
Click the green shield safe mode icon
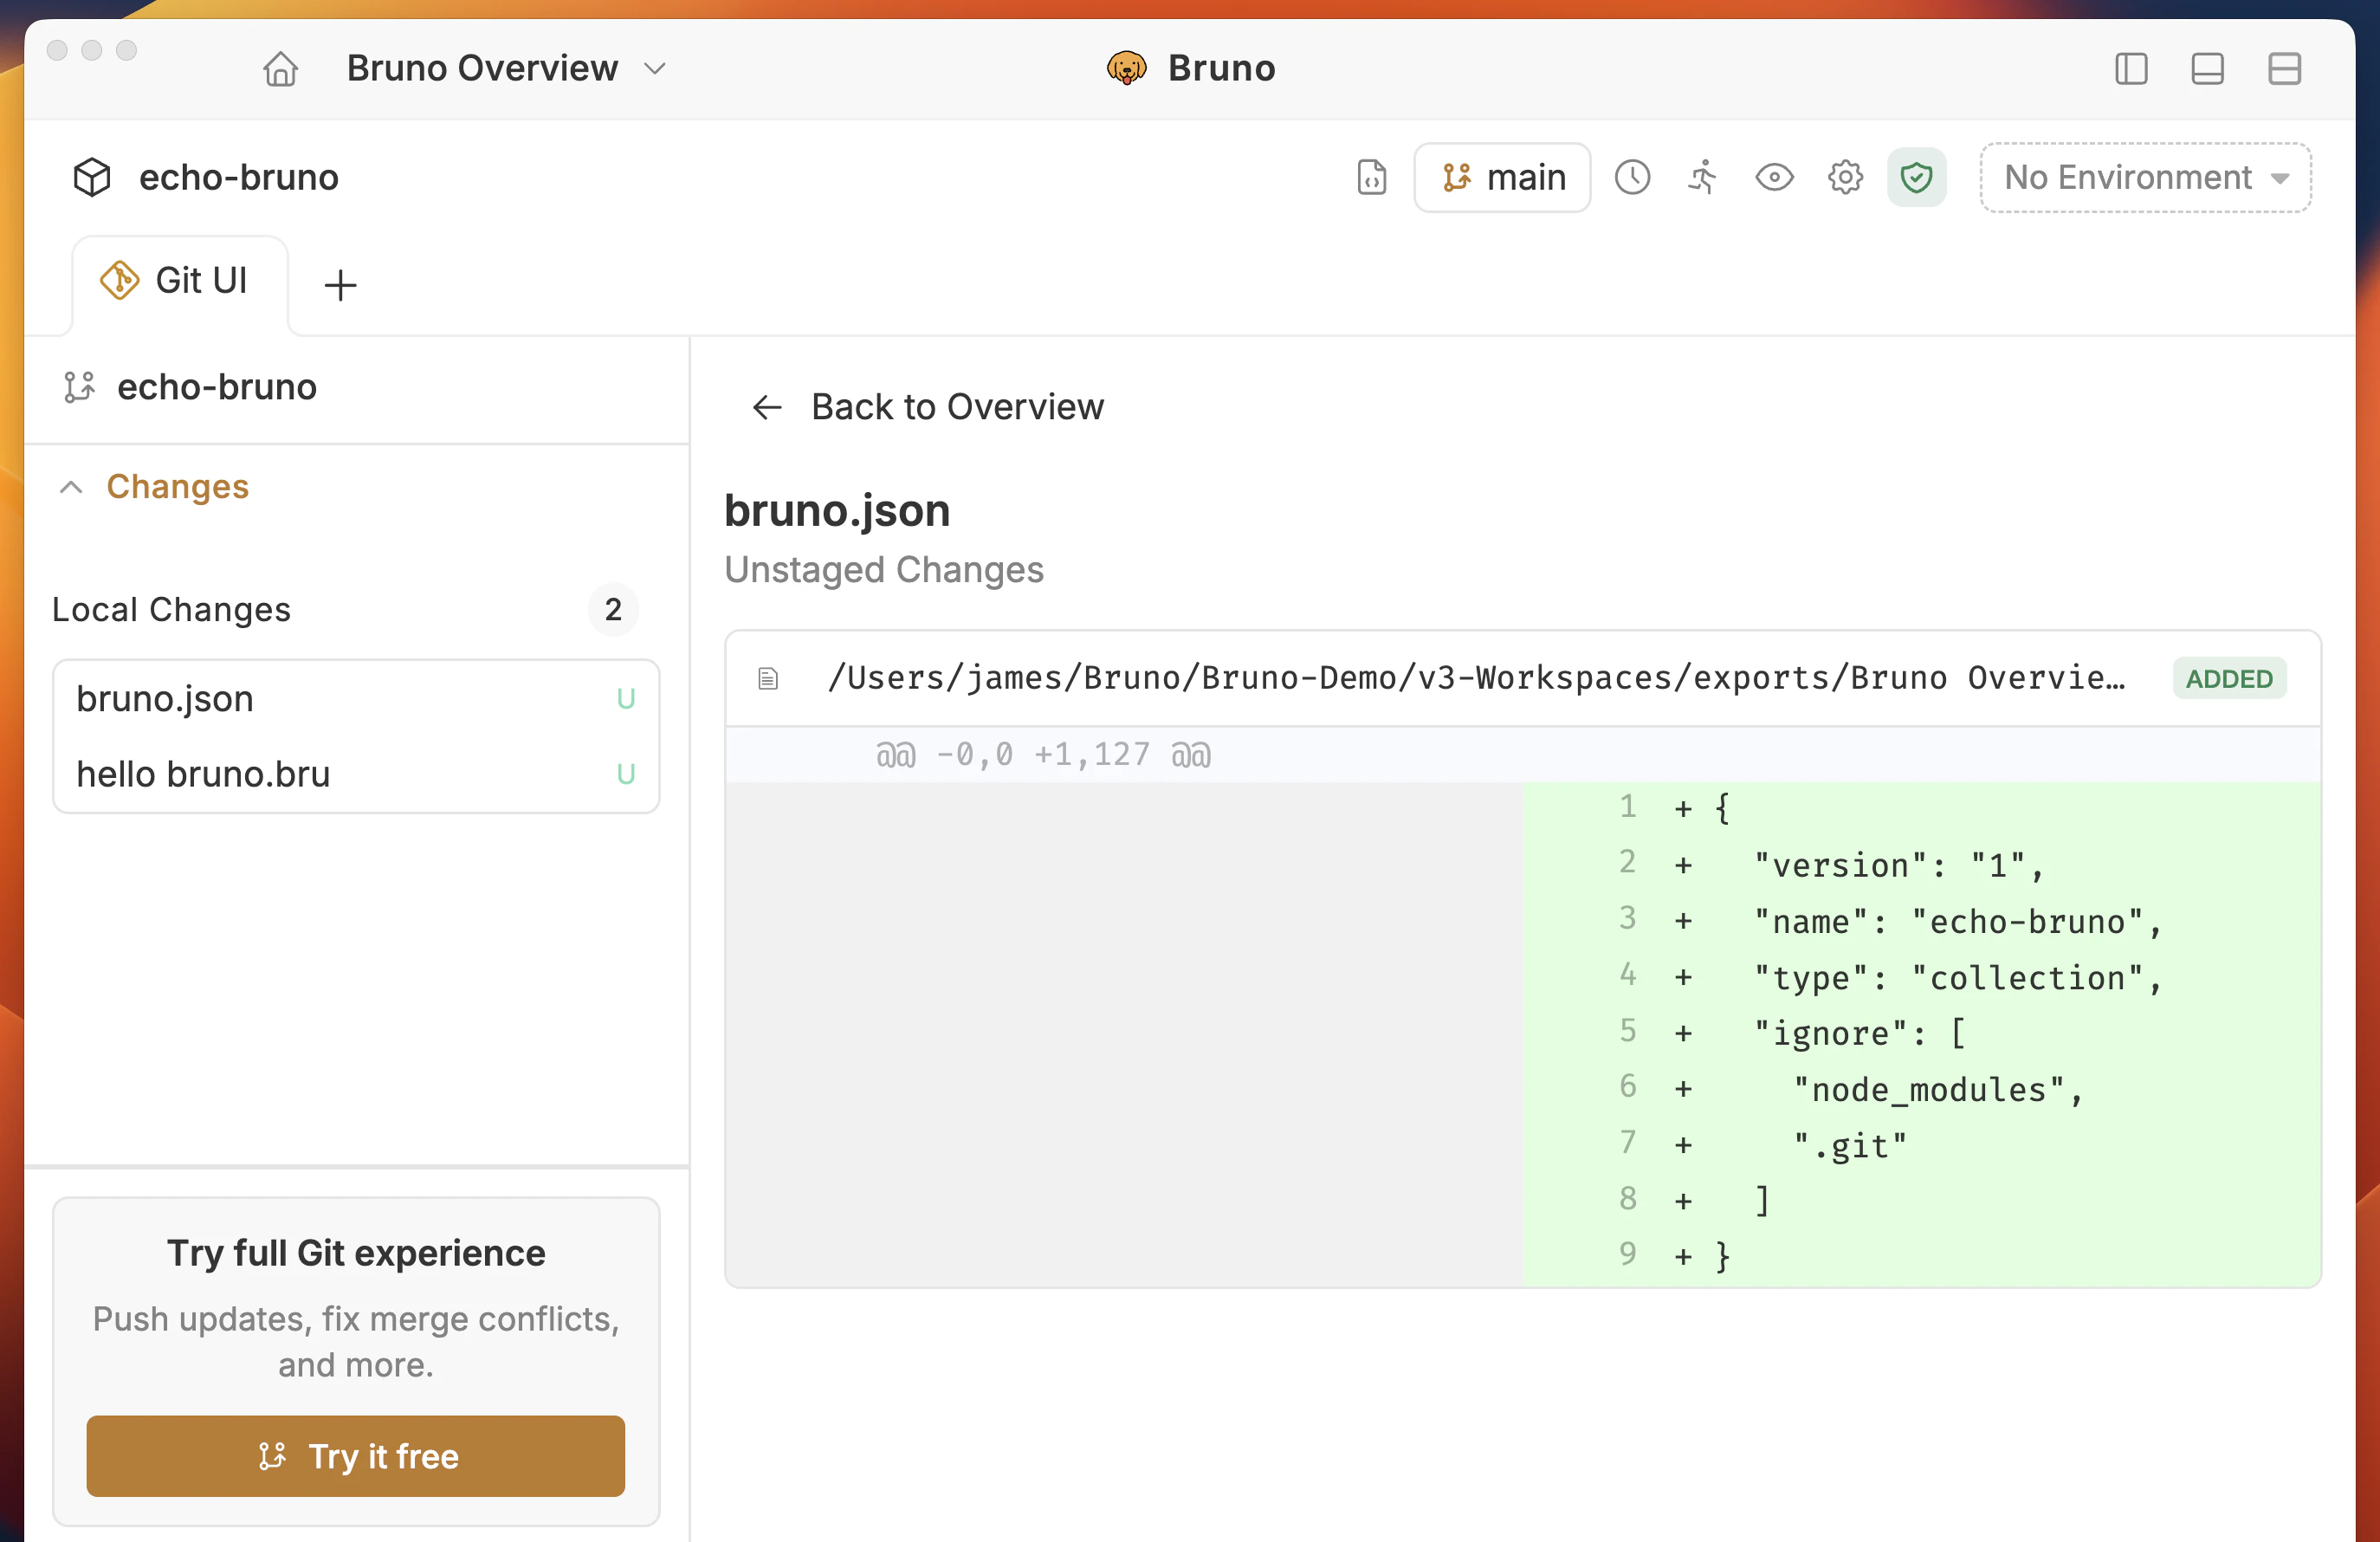pos(1916,177)
